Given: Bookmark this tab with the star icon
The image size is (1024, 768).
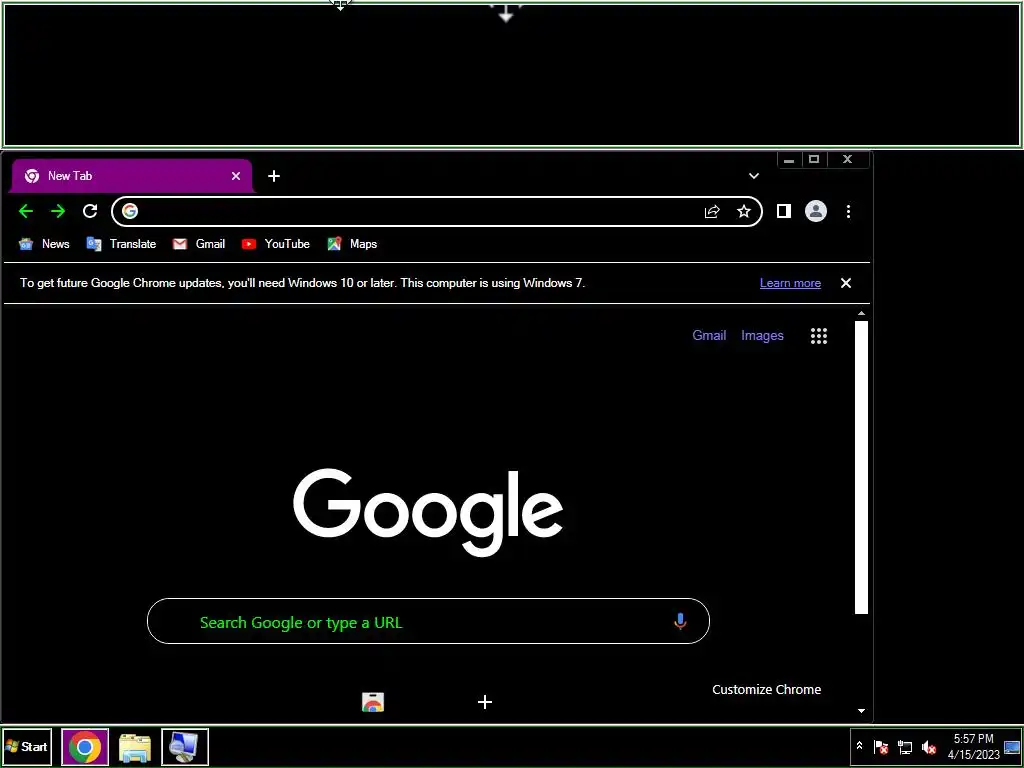Looking at the screenshot, I should click(x=744, y=211).
